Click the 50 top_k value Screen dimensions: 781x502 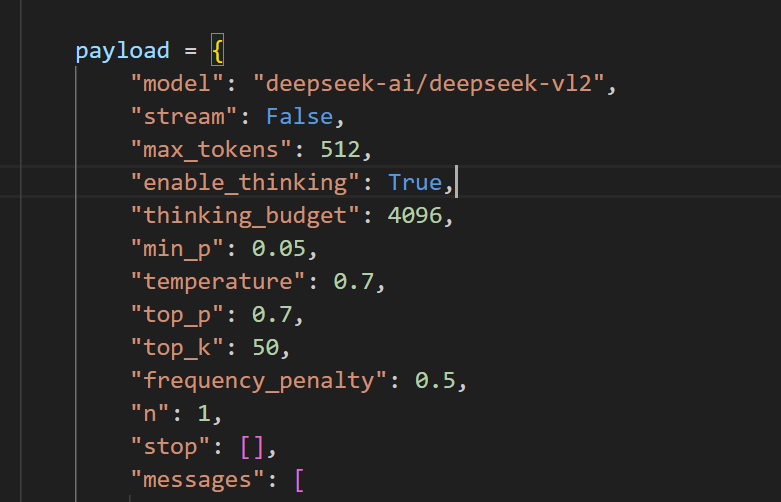click(265, 348)
